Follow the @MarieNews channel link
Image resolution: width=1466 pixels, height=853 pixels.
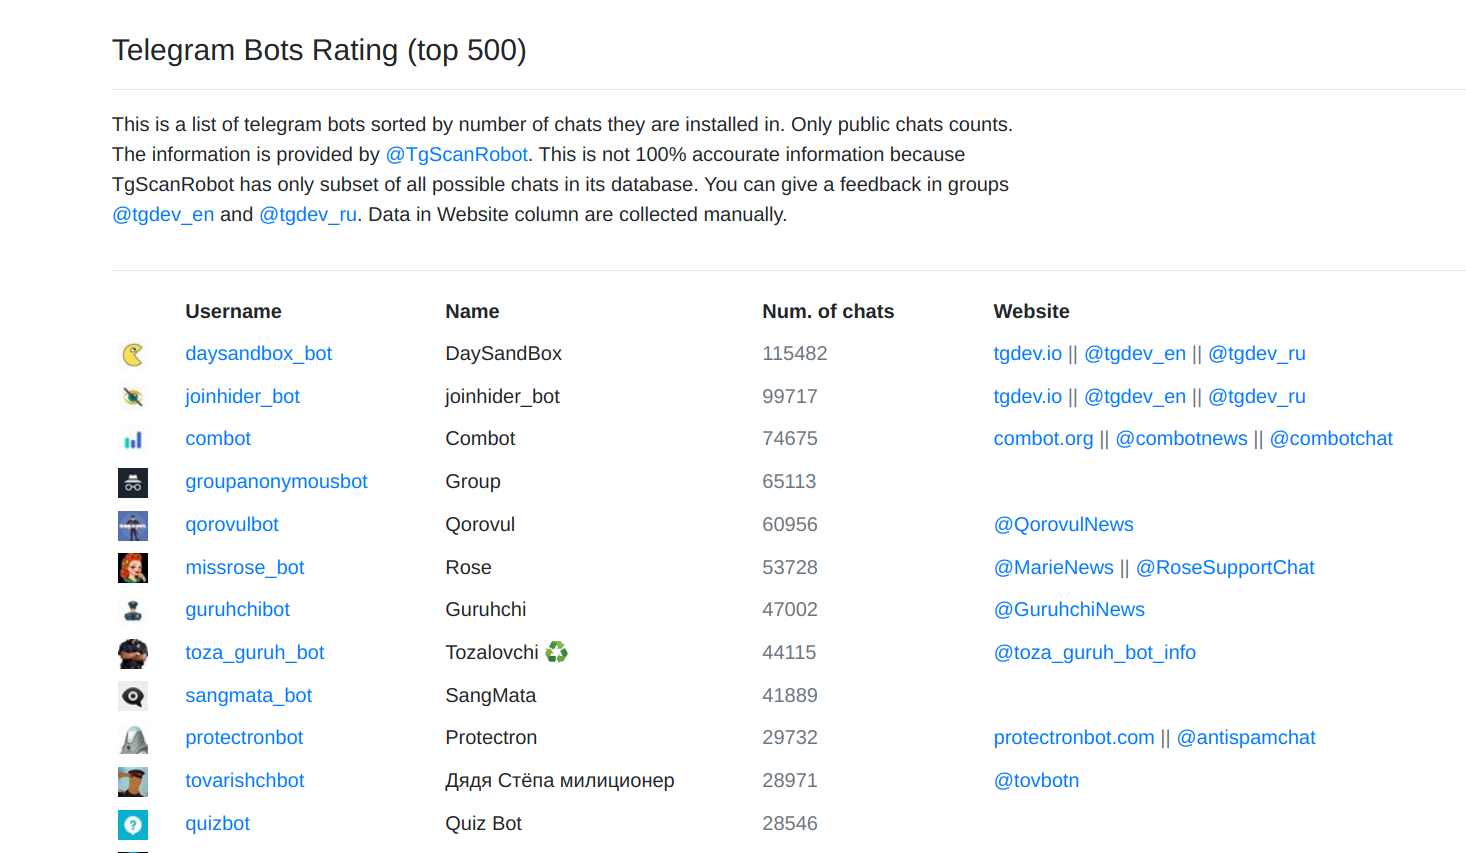(1053, 567)
